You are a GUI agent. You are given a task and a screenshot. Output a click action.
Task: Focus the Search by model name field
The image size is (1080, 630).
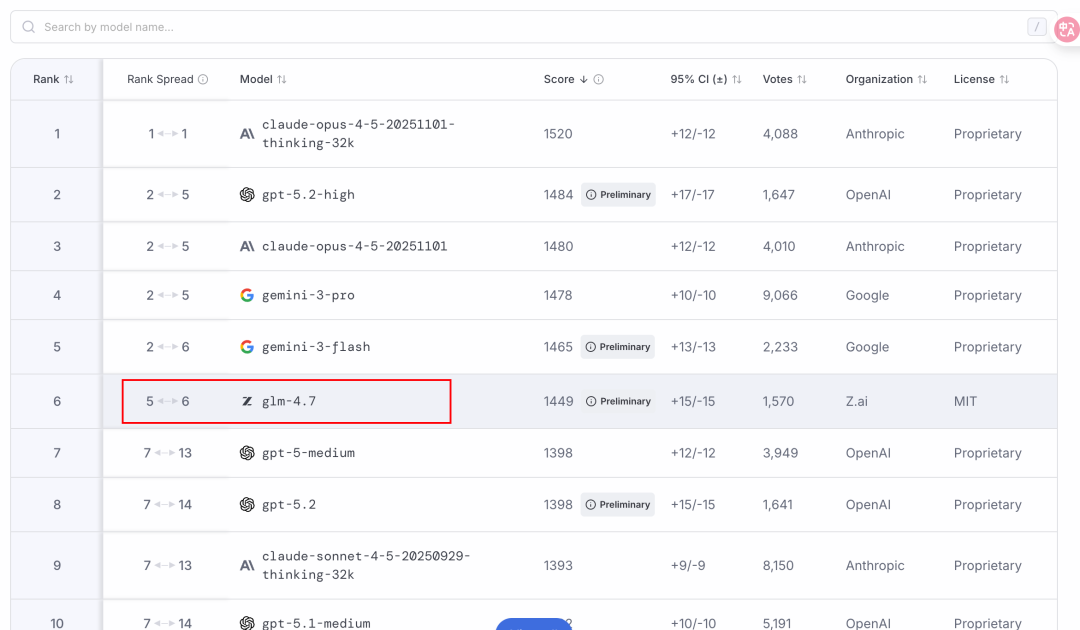534,27
